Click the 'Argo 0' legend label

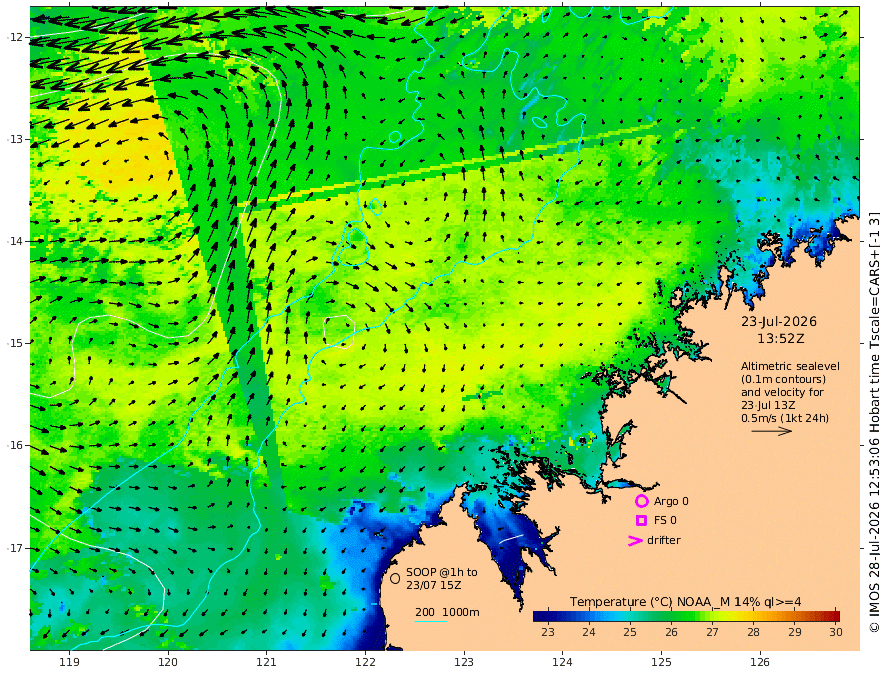click(671, 501)
